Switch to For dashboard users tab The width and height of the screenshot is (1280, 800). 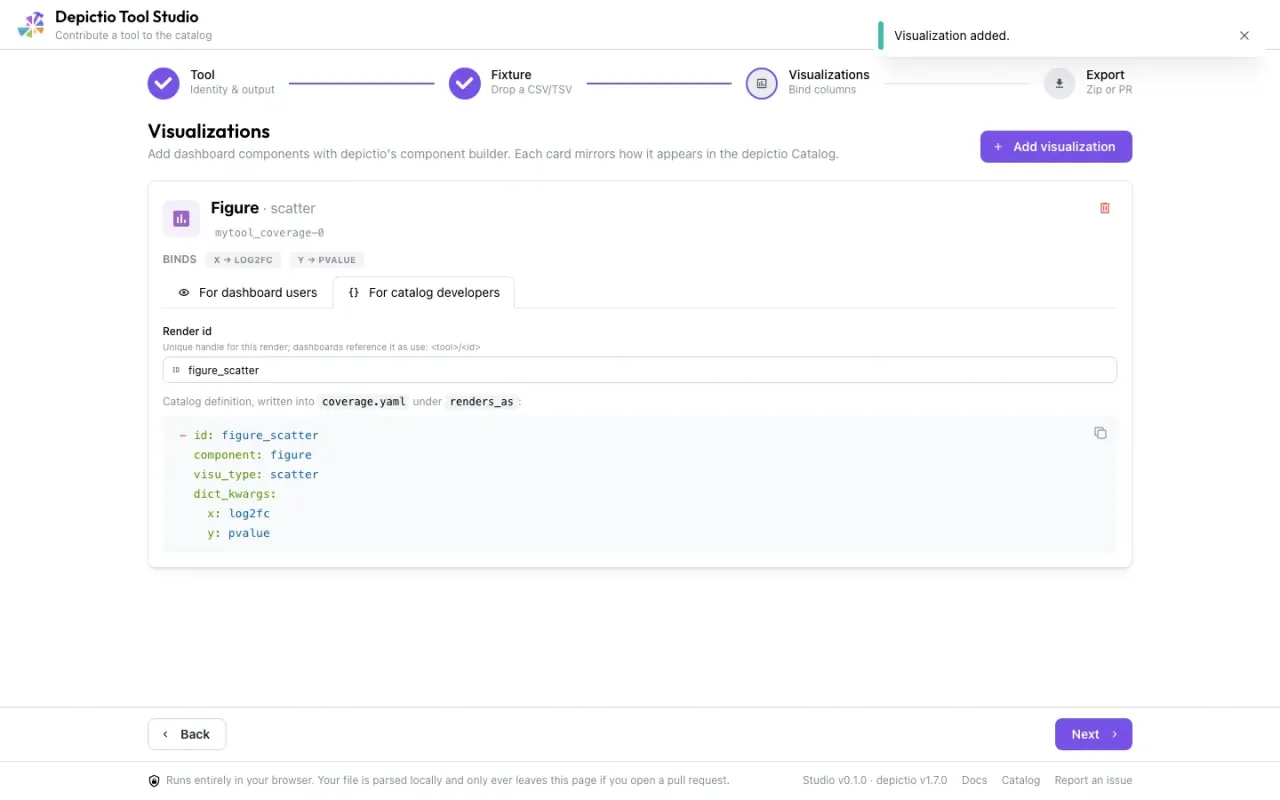coord(248,293)
